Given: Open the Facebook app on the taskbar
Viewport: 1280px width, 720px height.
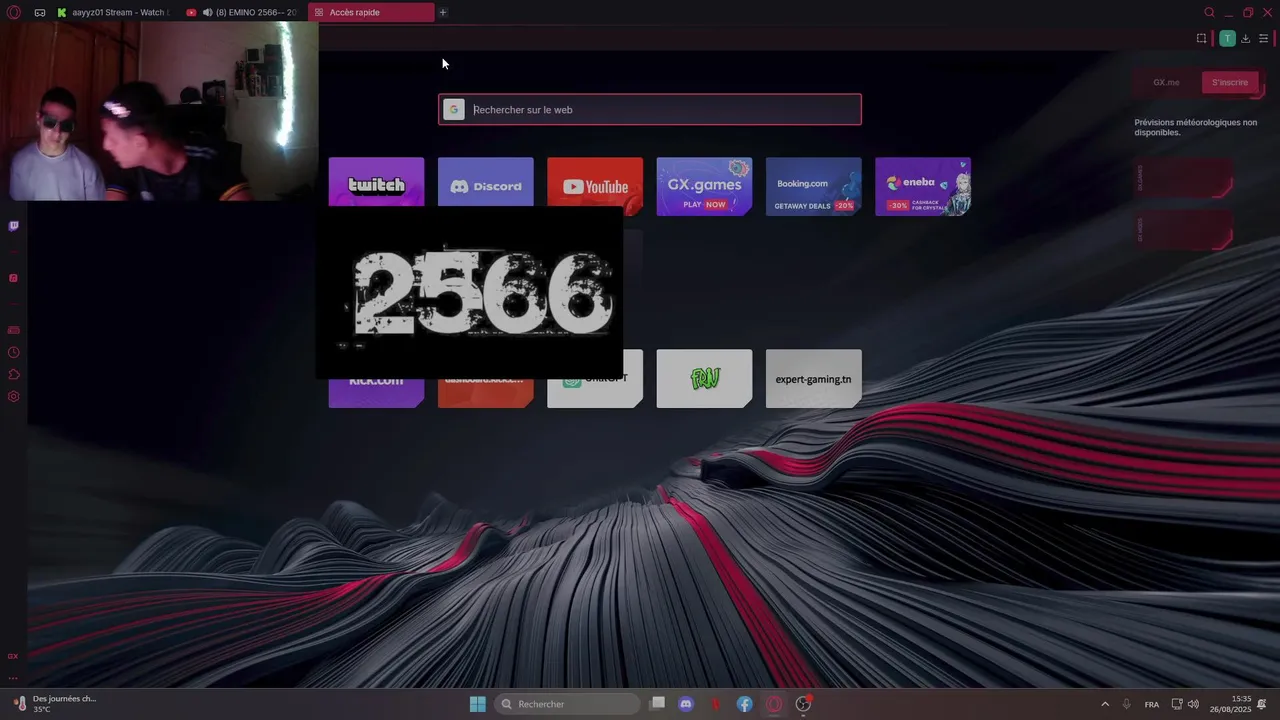Looking at the screenshot, I should coord(745,704).
